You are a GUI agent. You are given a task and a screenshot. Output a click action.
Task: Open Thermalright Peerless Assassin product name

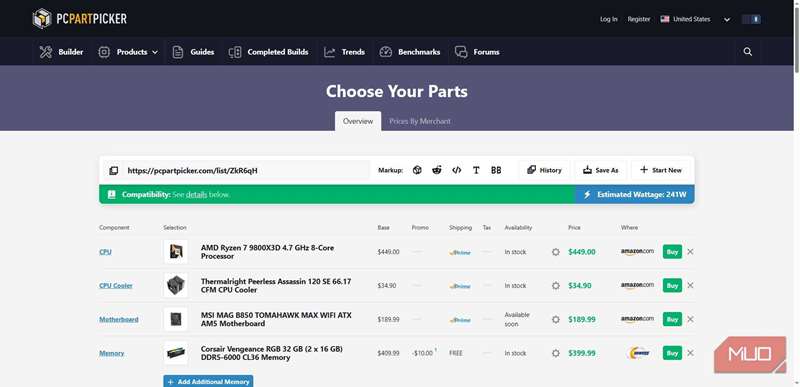tap(276, 286)
